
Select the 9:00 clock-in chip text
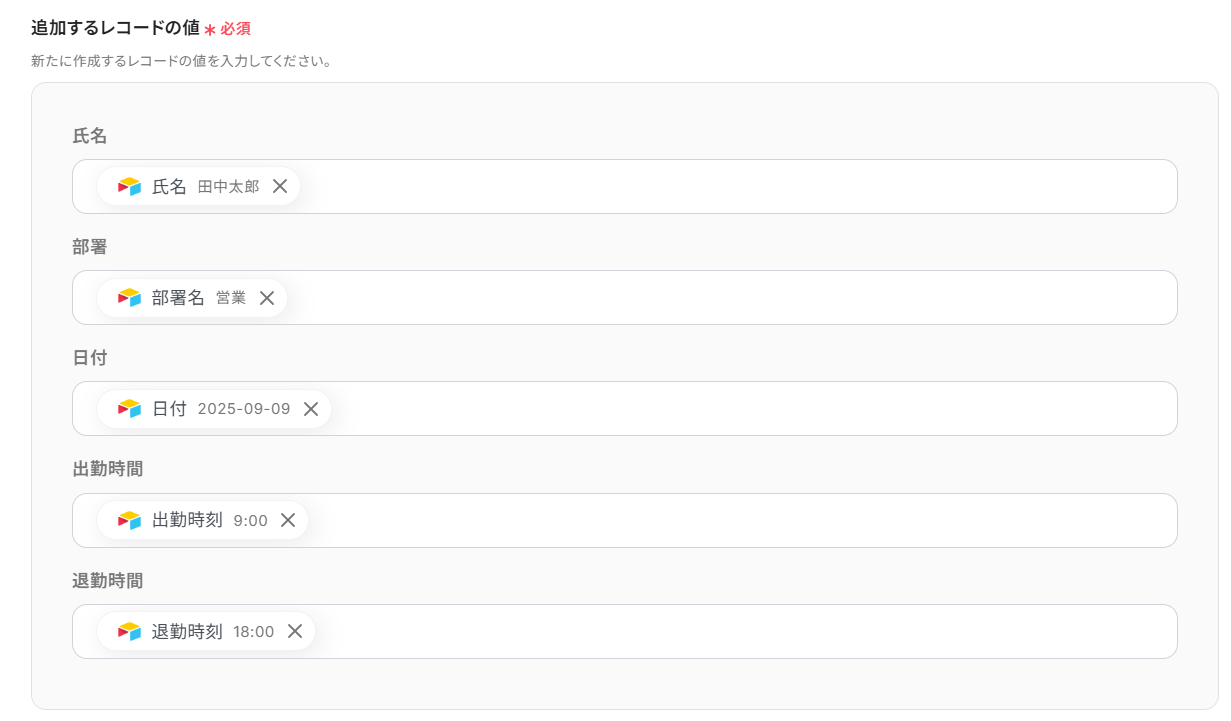250,521
